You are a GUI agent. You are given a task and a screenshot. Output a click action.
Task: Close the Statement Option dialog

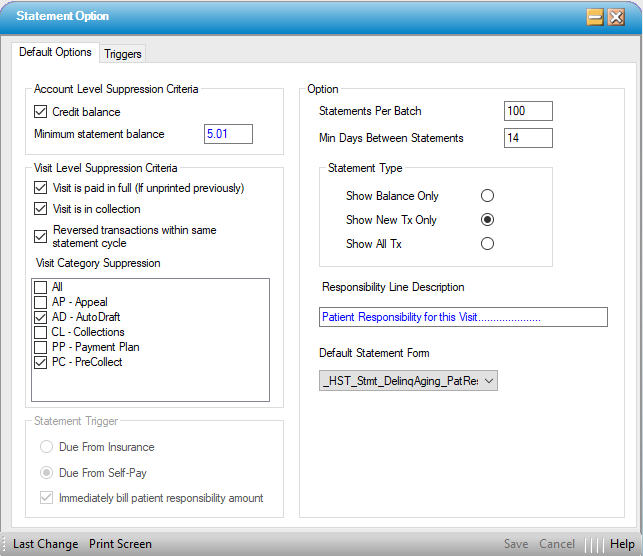click(616, 17)
